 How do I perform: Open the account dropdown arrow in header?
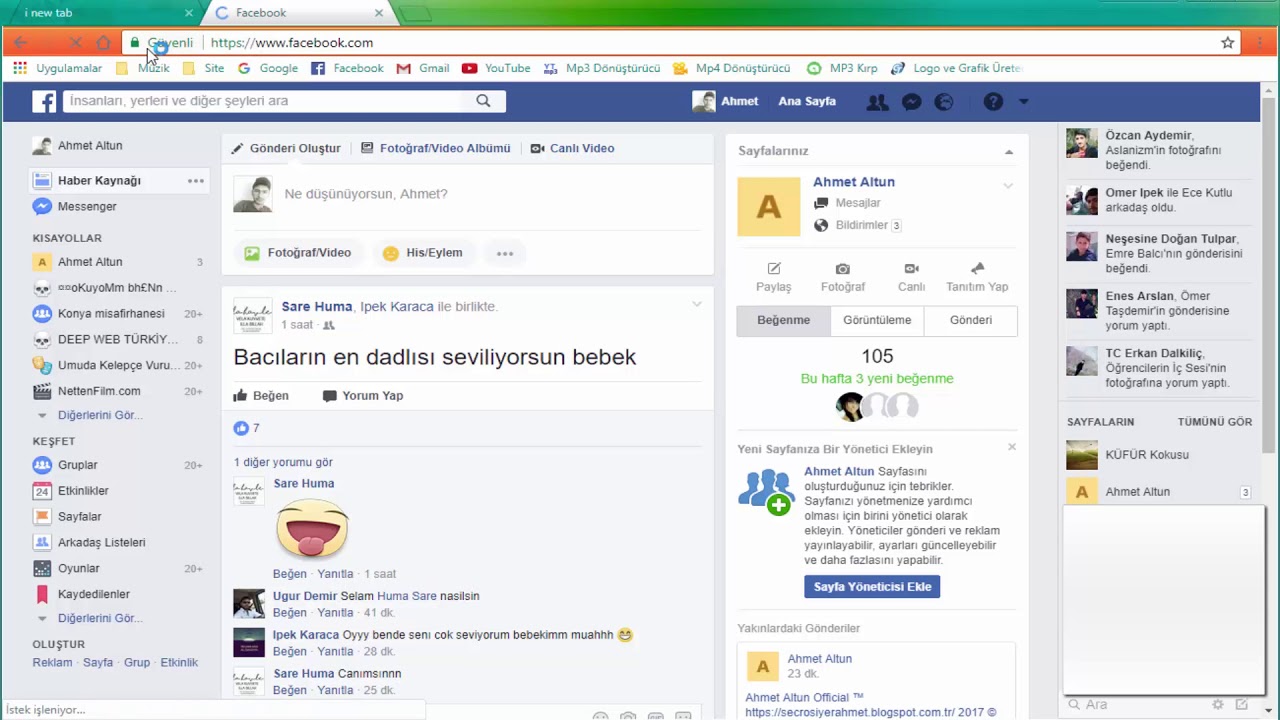1023,101
